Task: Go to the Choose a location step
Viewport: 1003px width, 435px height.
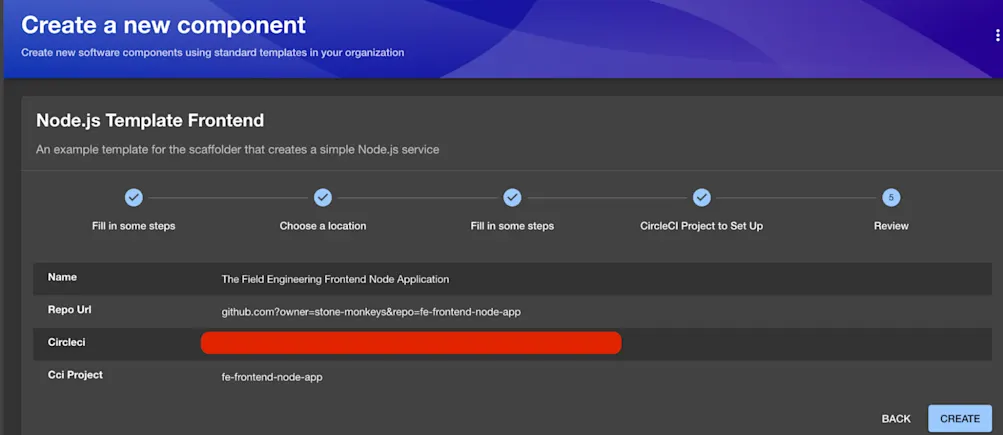Action: 323,226
